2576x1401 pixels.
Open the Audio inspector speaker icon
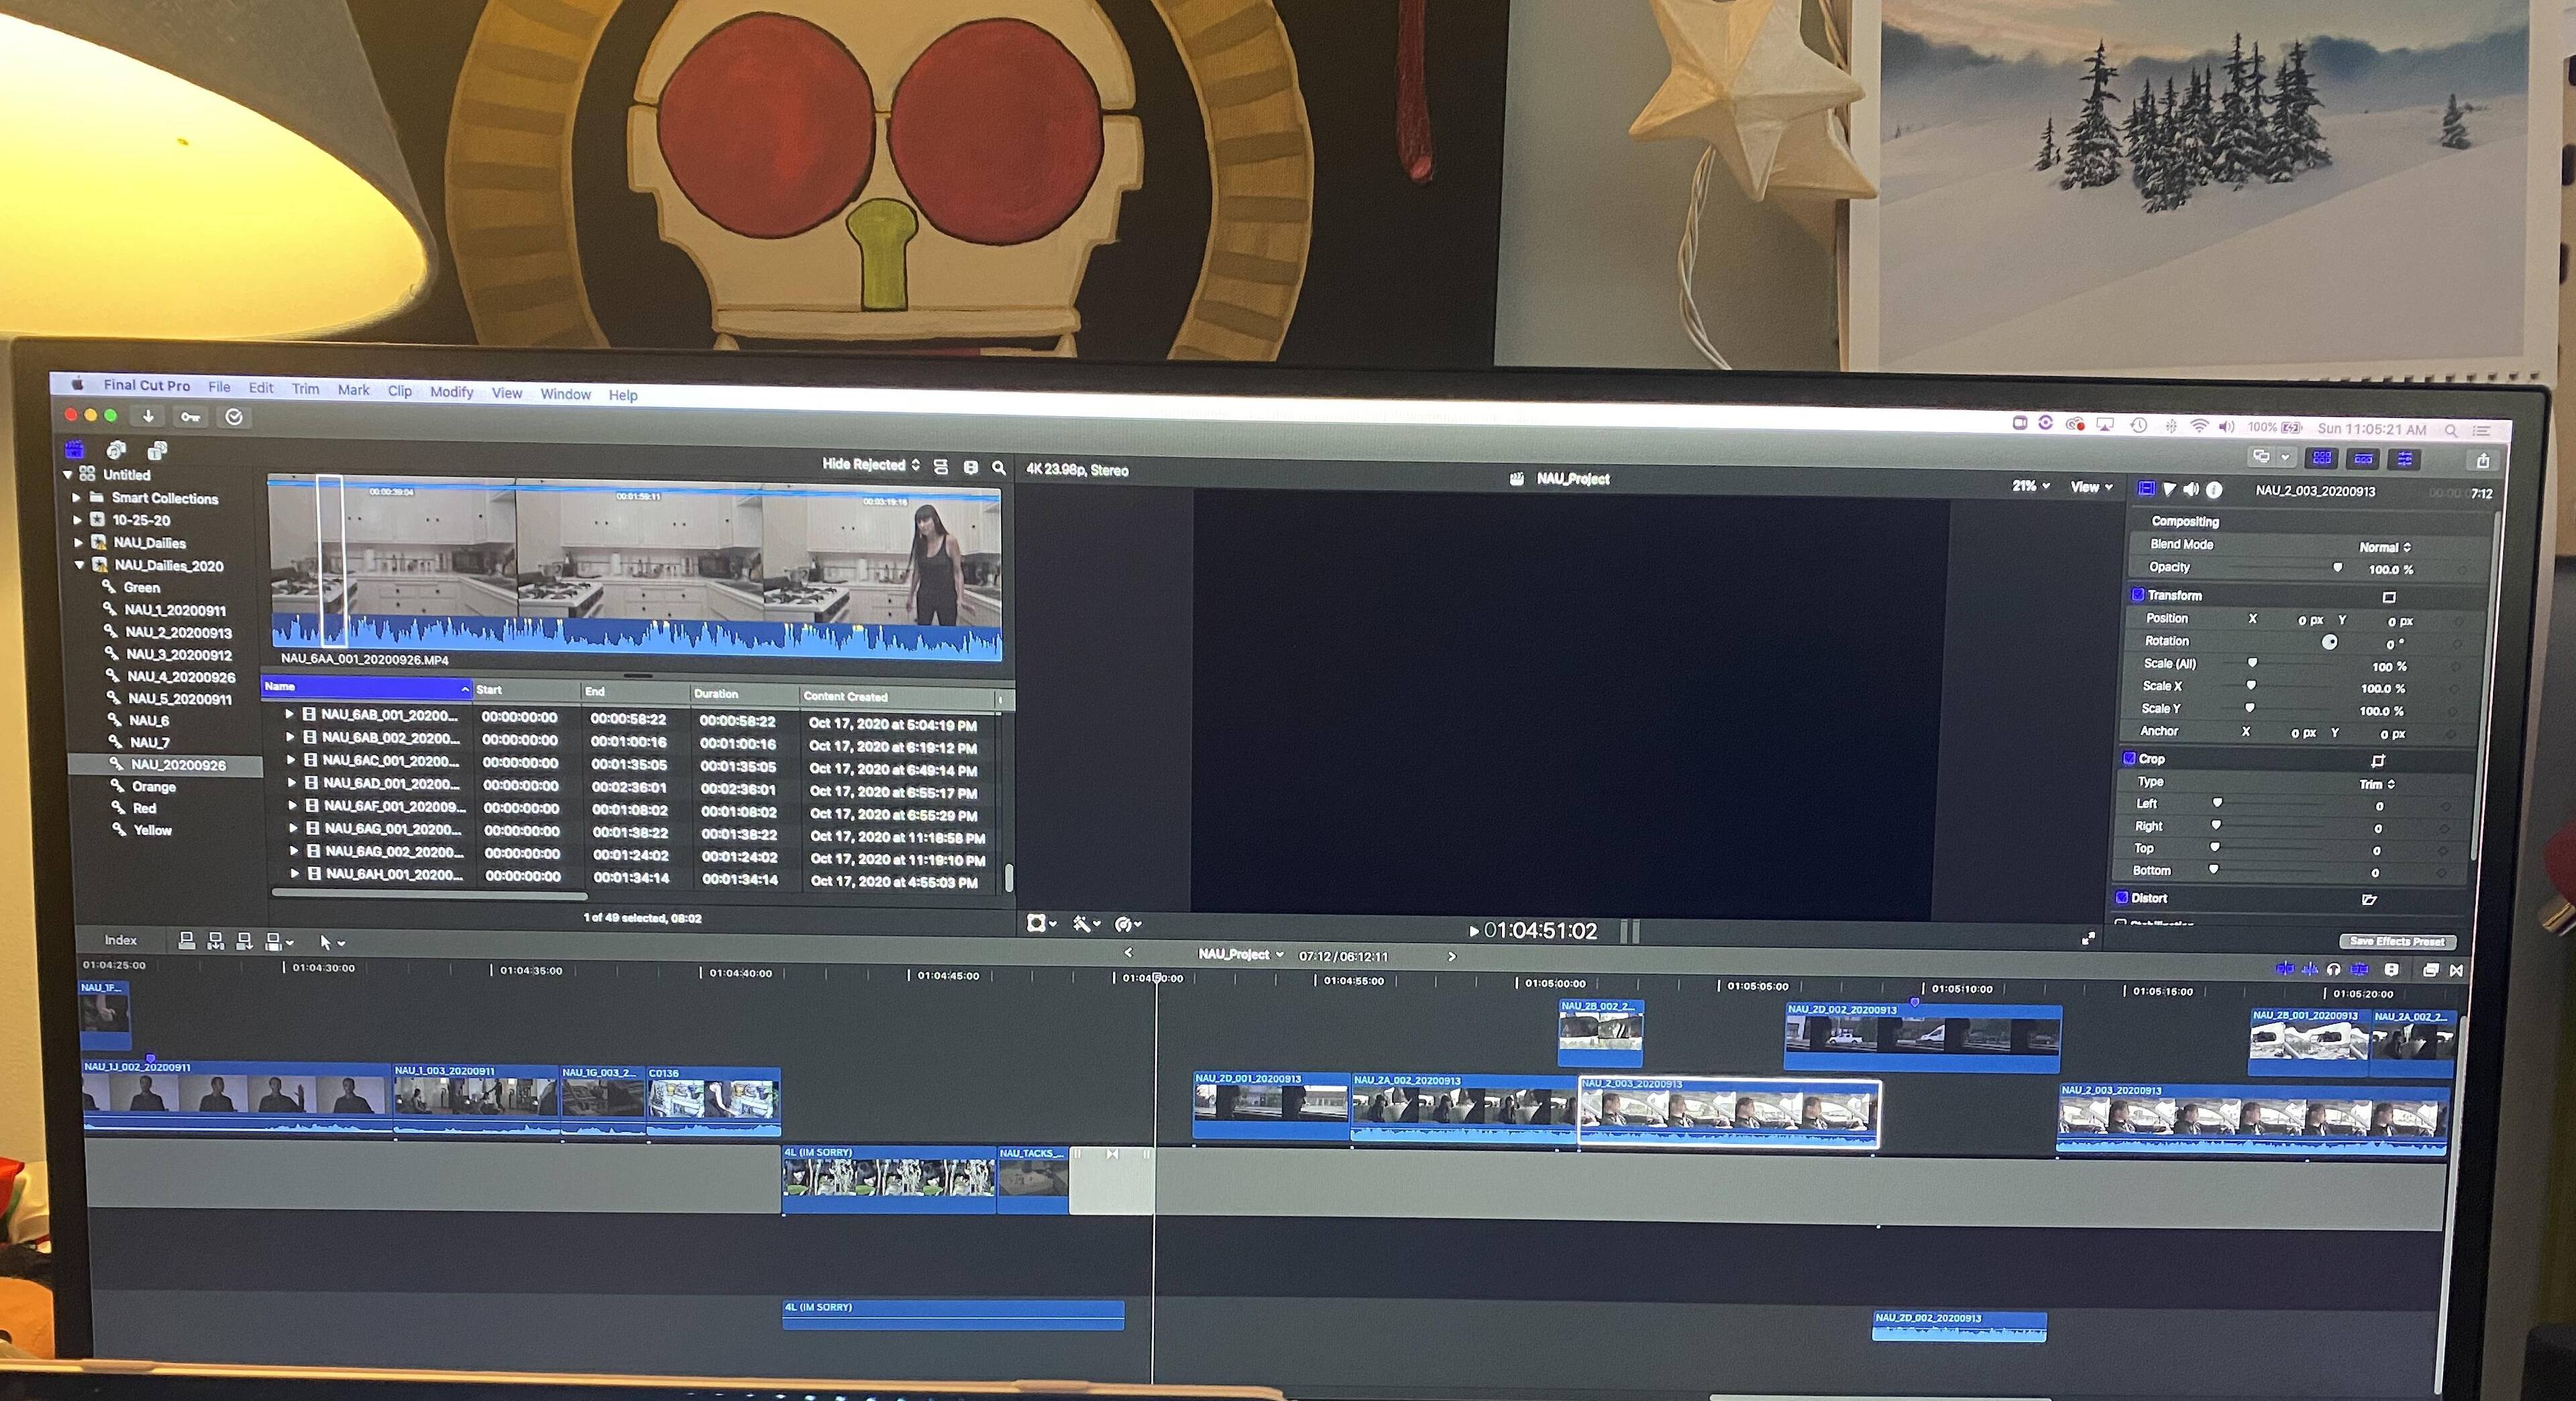pyautogui.click(x=2191, y=489)
